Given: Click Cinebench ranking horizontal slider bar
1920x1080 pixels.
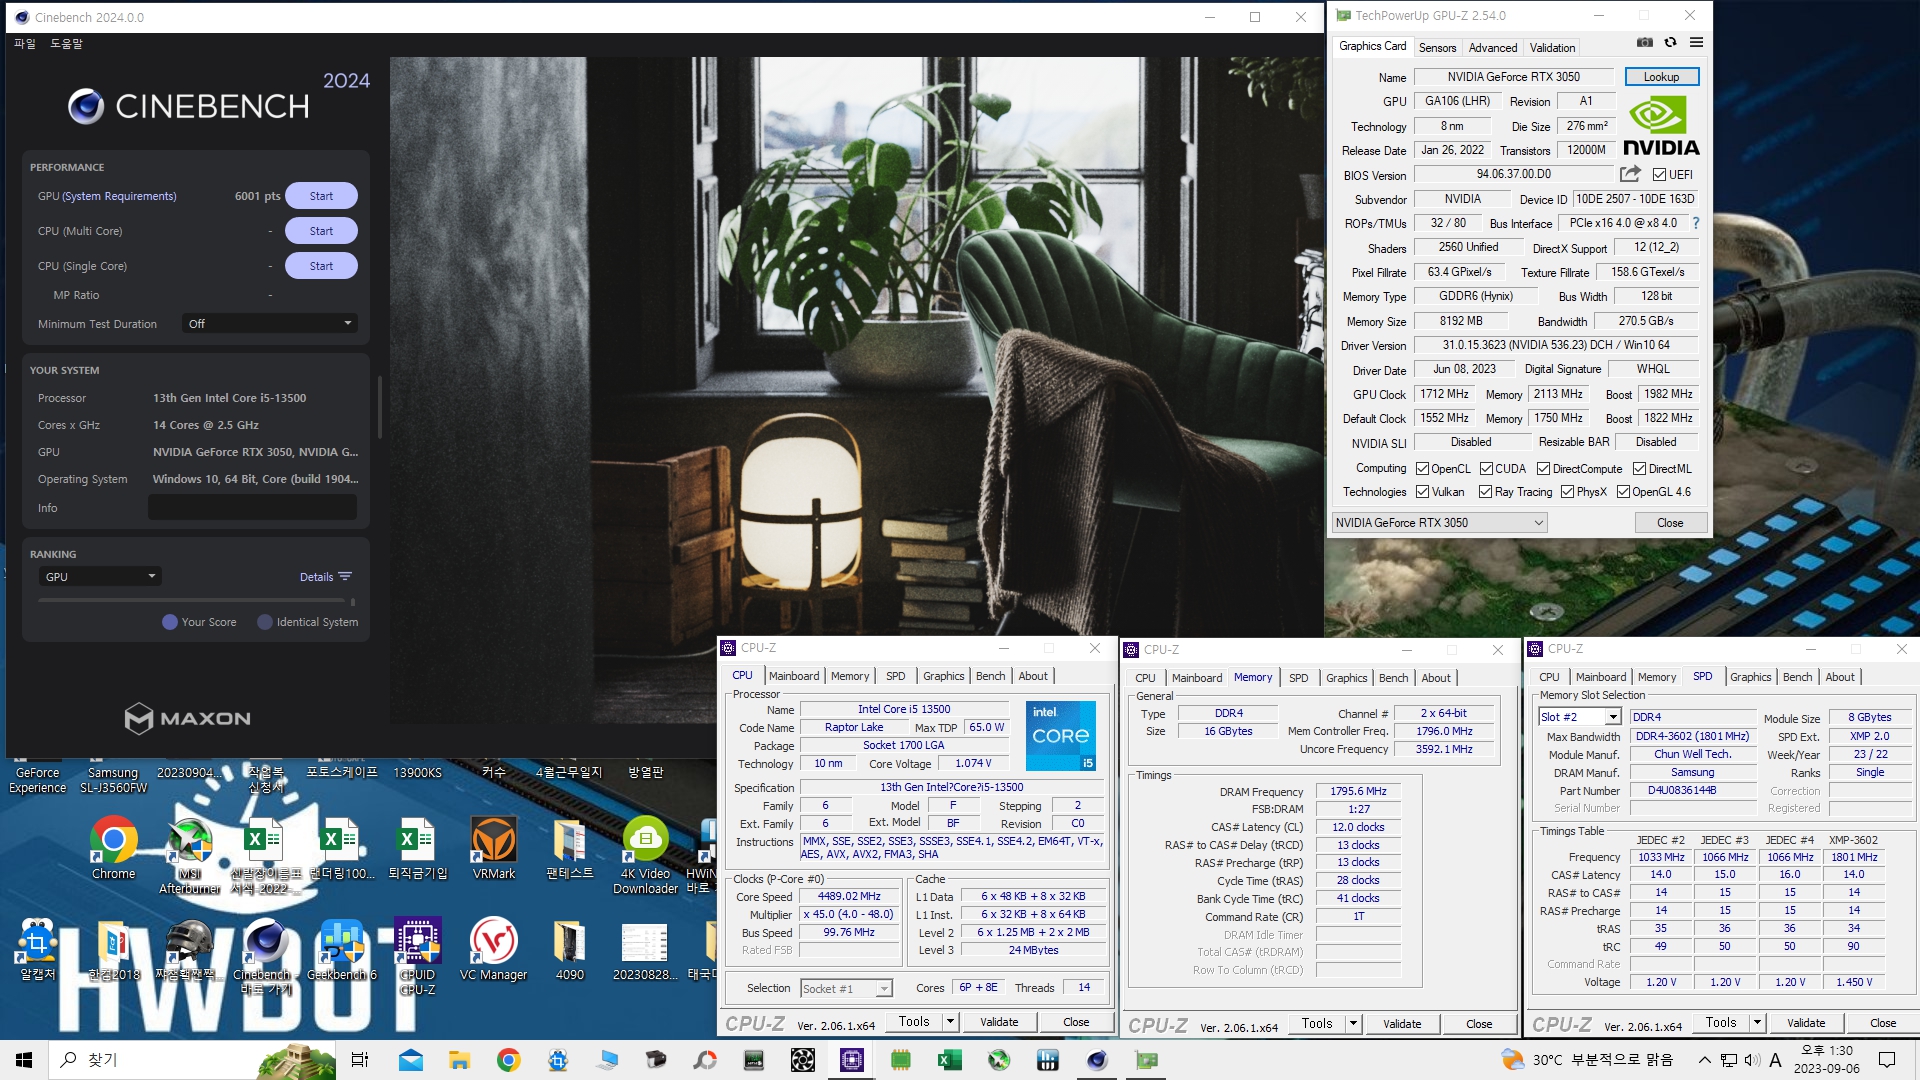Looking at the screenshot, I should [195, 601].
